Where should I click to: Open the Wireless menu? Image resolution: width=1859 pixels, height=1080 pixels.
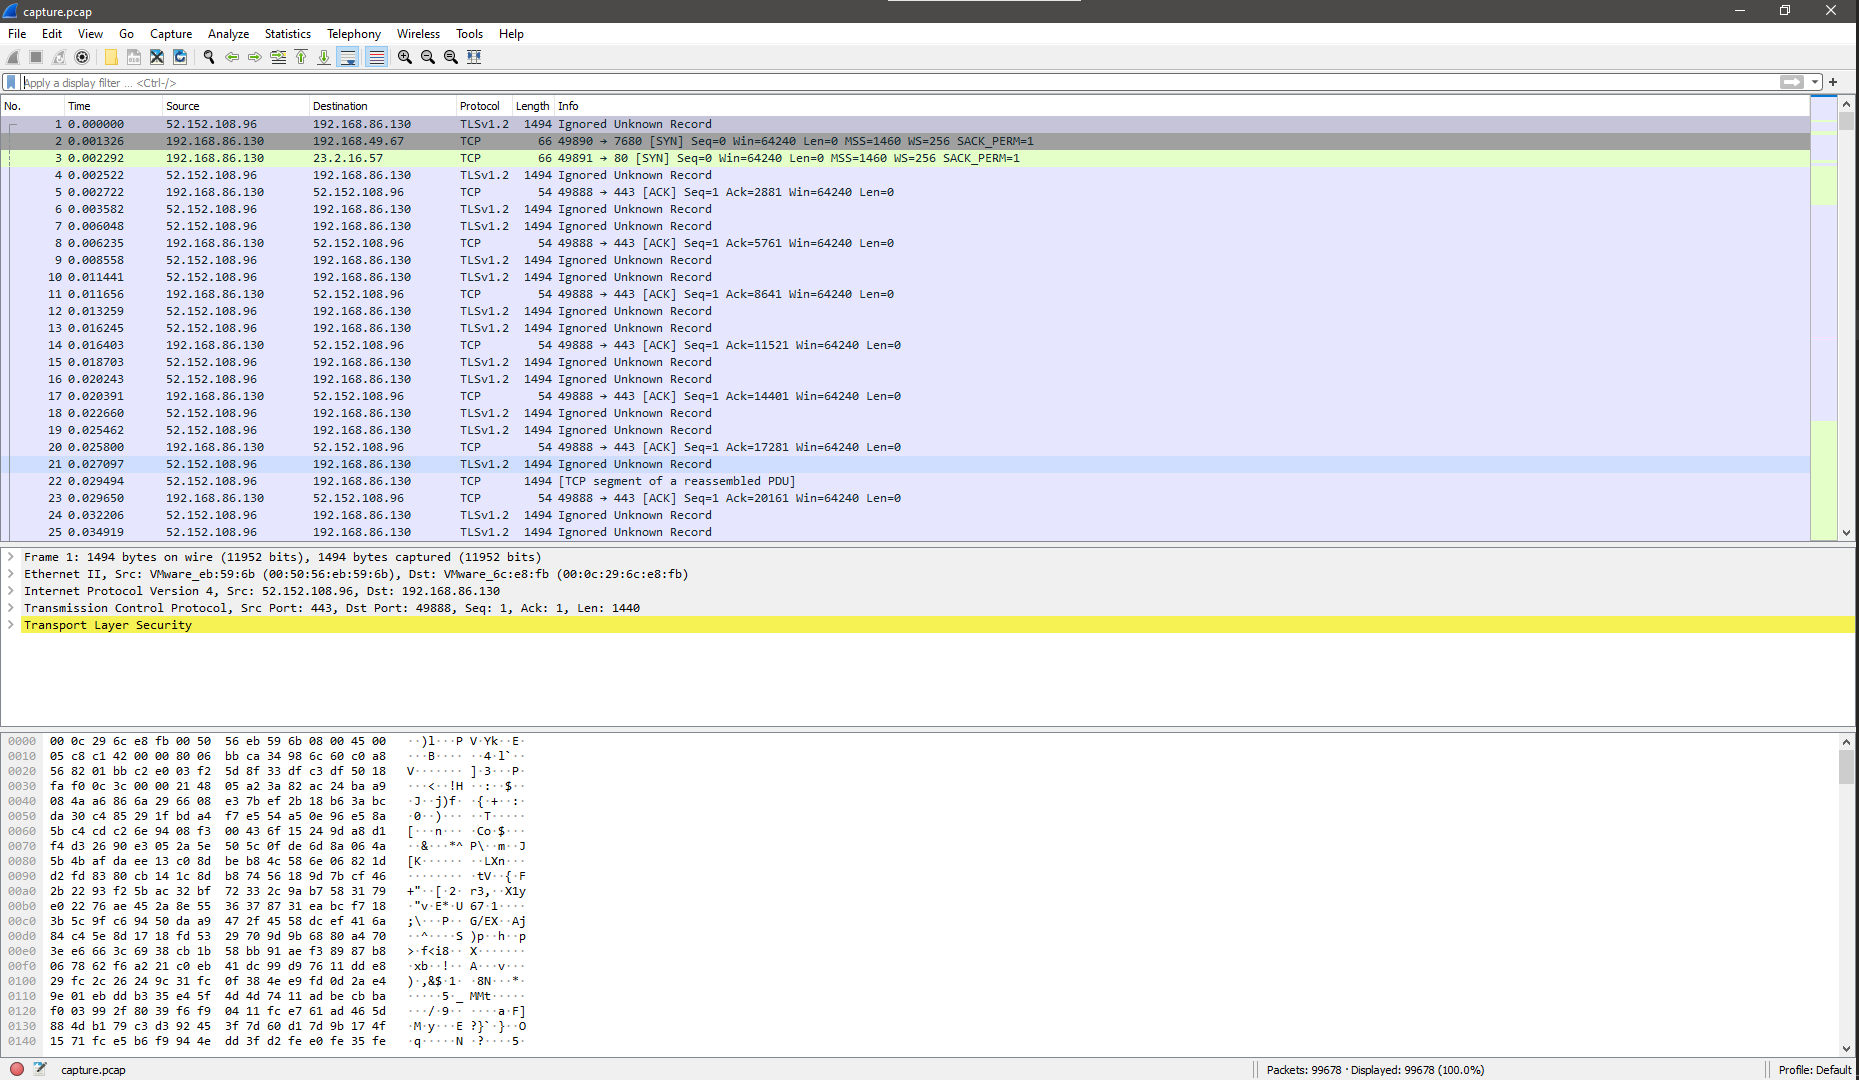418,33
